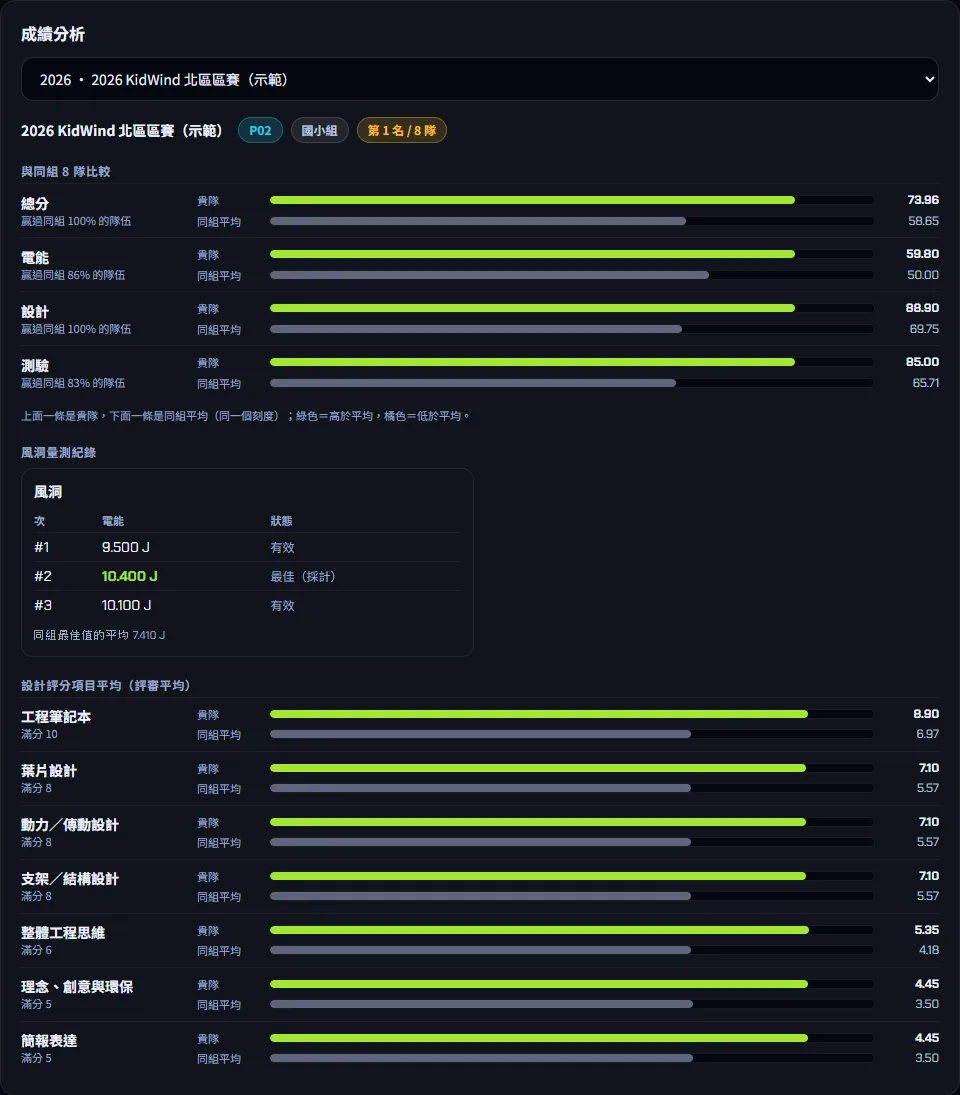
Task: Click the 葉片設計 item label
Action: coord(49,771)
